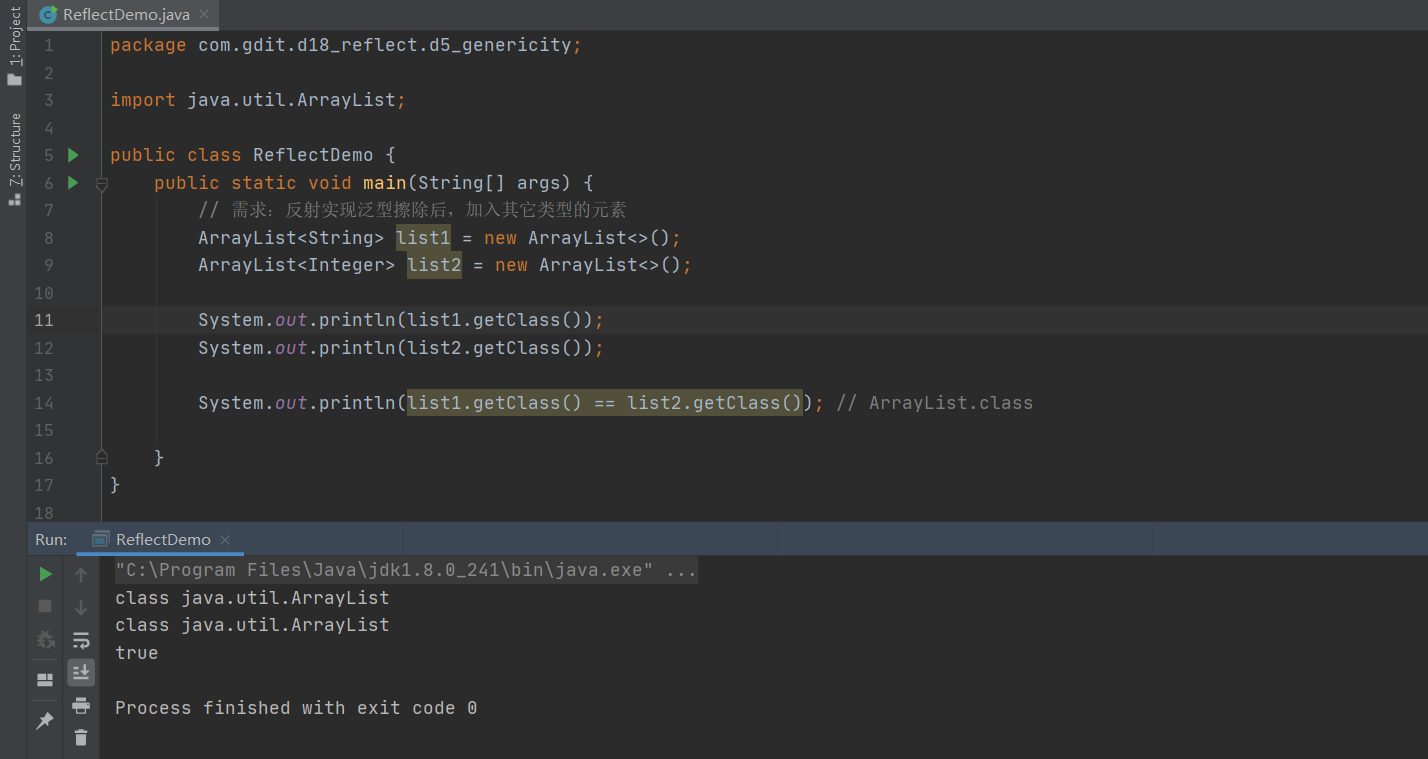The image size is (1428, 759).
Task: Click the Down stack trace arrow
Action: click(81, 607)
